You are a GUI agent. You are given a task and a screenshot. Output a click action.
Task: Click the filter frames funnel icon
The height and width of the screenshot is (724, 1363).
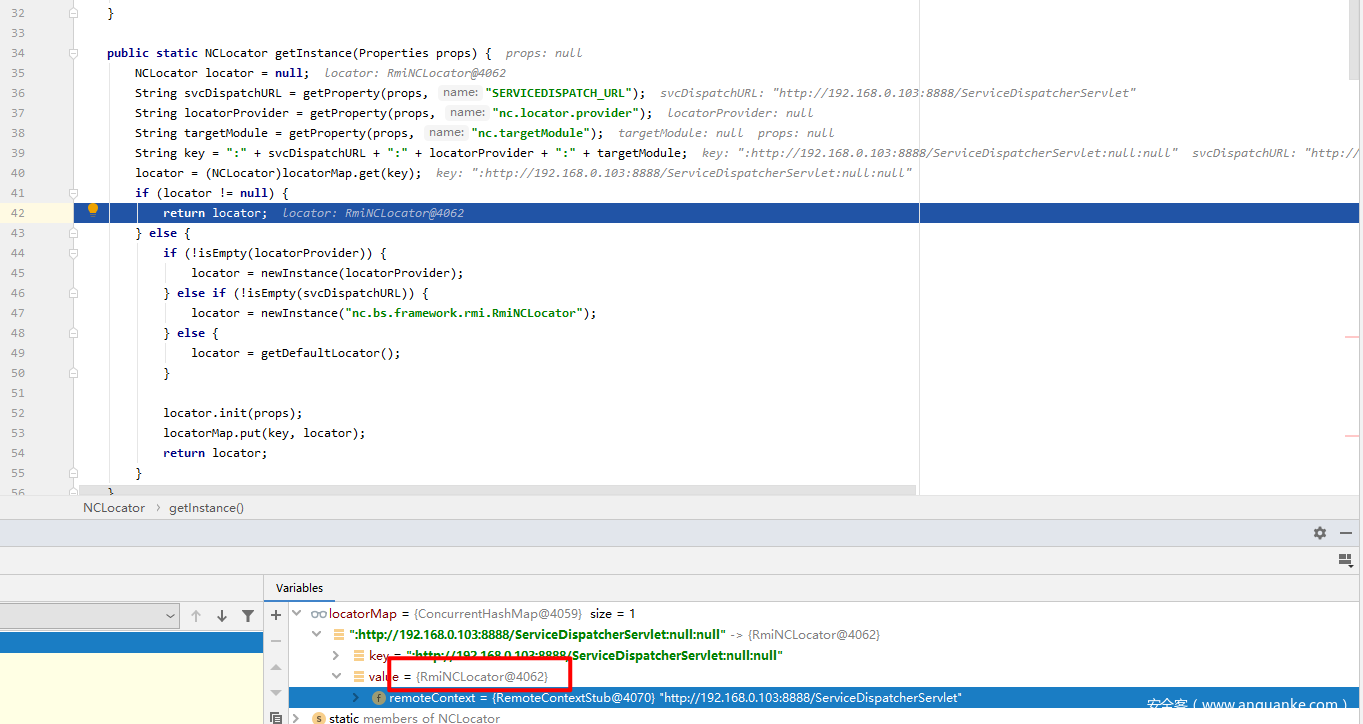[248, 616]
